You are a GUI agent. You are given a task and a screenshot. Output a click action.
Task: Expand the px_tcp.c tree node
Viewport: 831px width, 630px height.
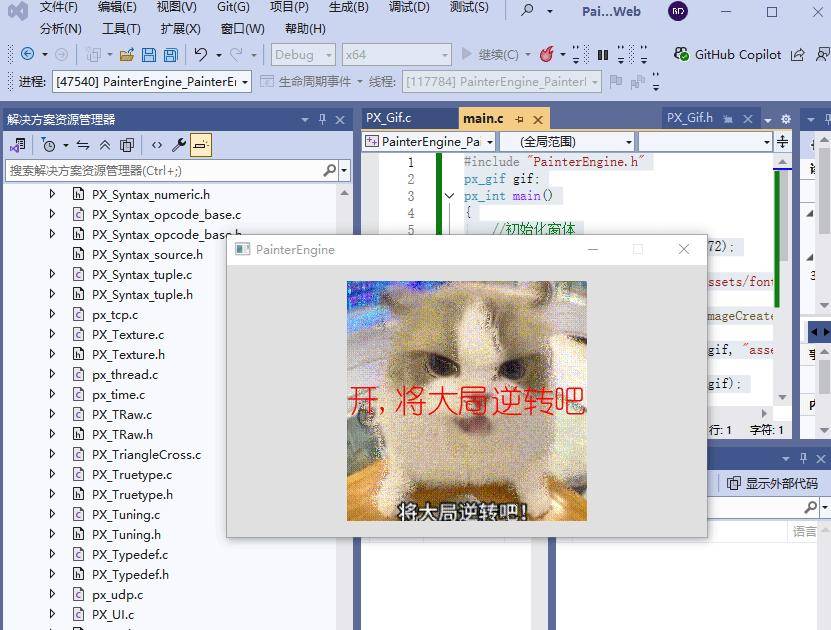point(52,314)
